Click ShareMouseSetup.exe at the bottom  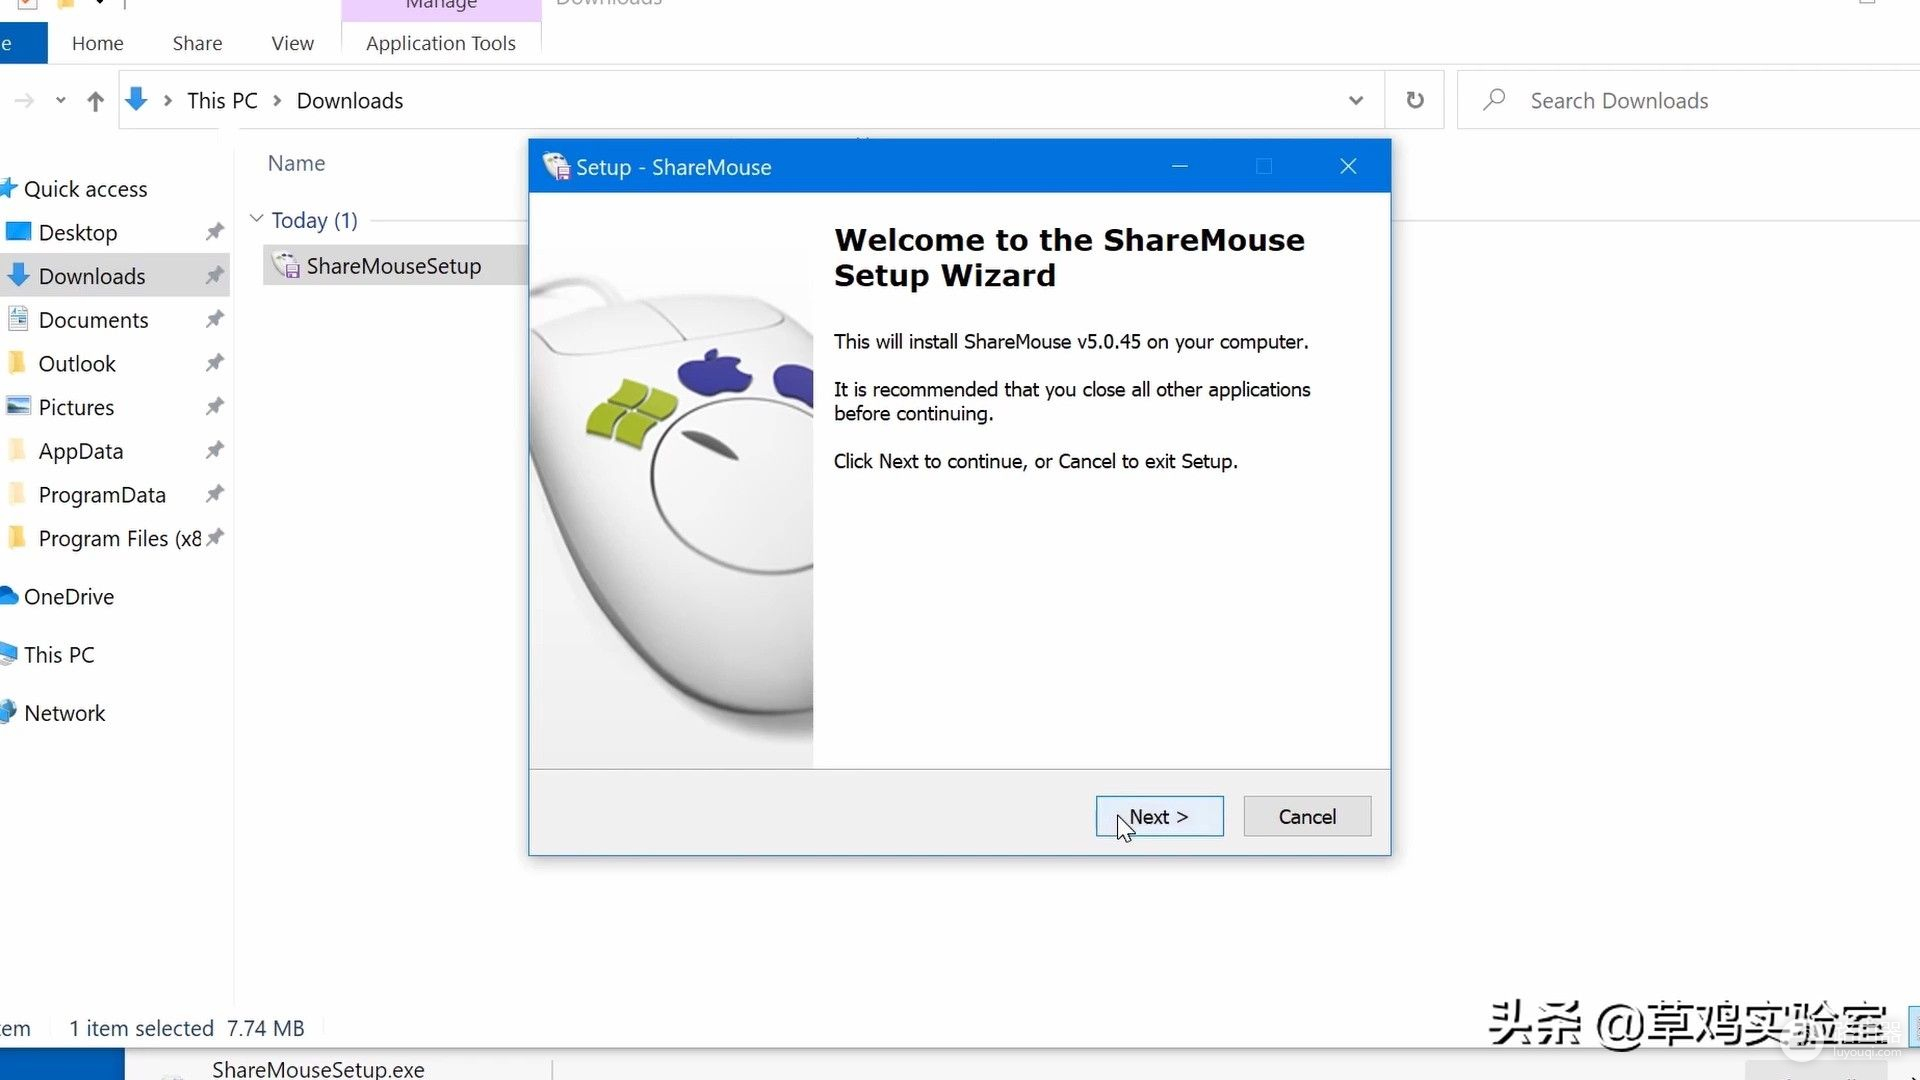point(318,1069)
